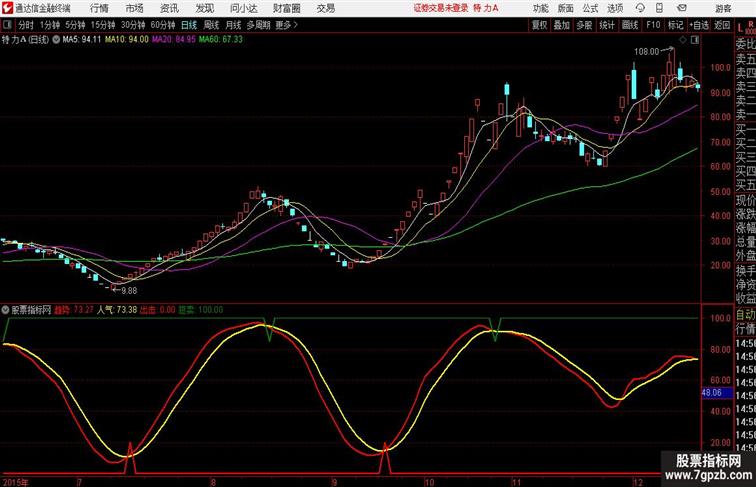
Task: Click the MA5: 94.11 value label
Action: point(82,40)
